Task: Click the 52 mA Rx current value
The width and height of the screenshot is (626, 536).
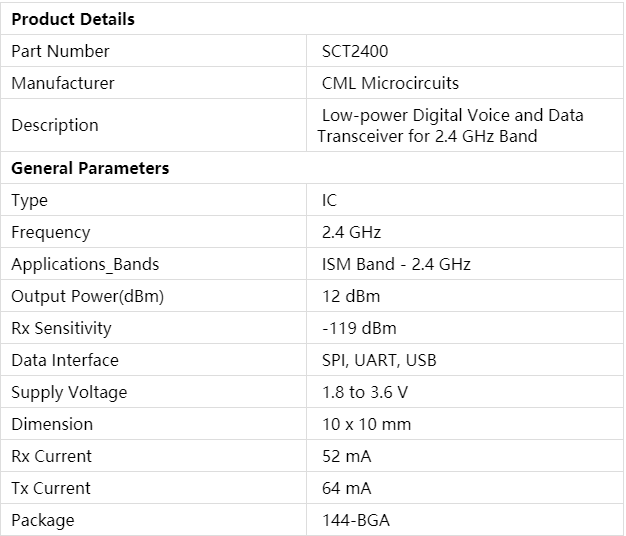Action: 346,456
